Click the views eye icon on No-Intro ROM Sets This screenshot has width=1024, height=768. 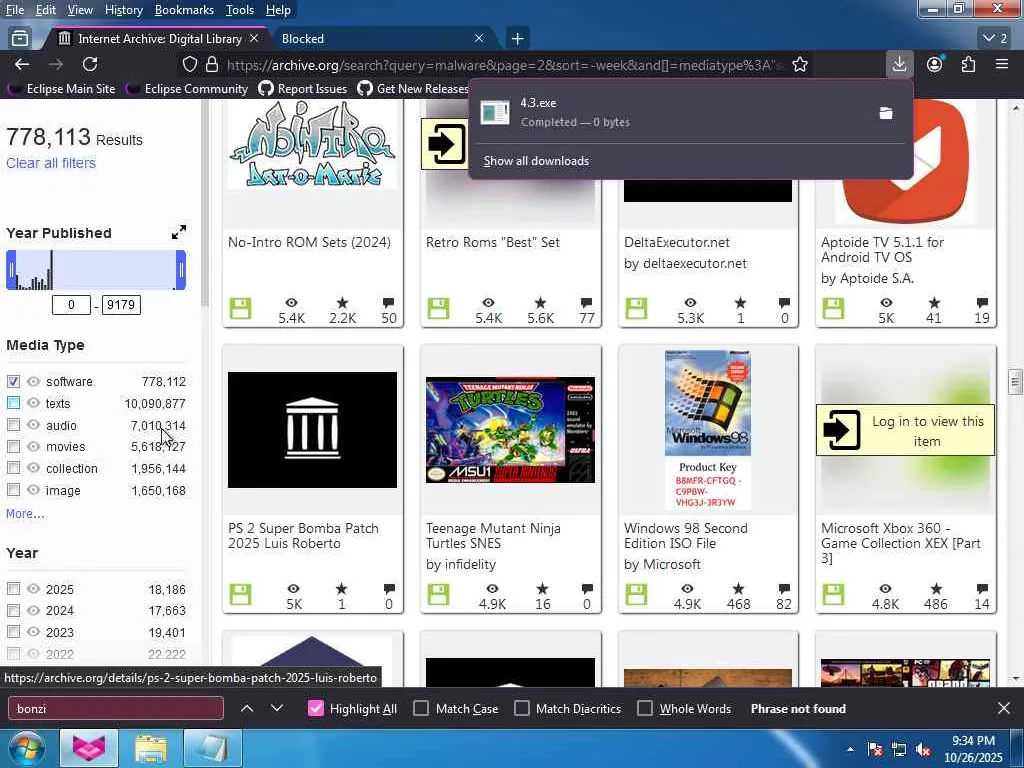291,302
